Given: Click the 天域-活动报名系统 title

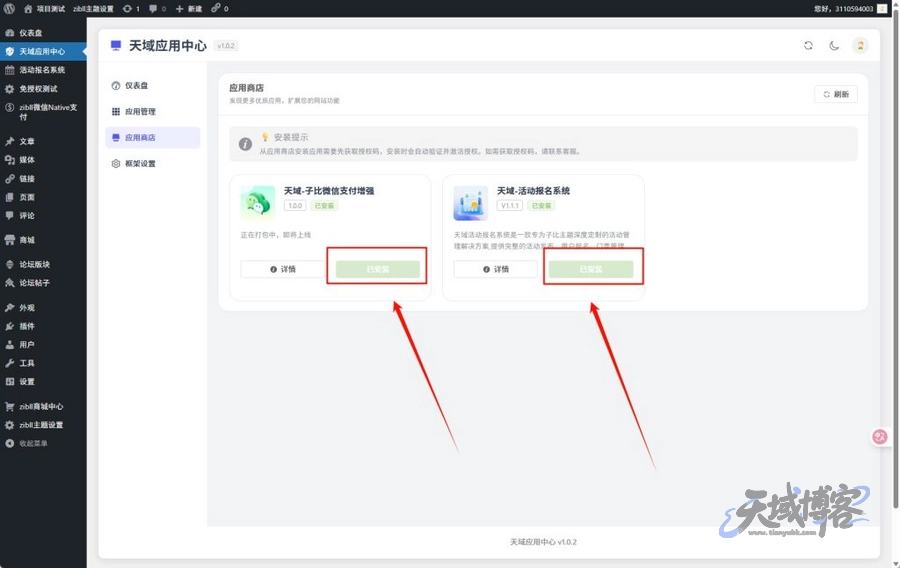Looking at the screenshot, I should point(533,190).
